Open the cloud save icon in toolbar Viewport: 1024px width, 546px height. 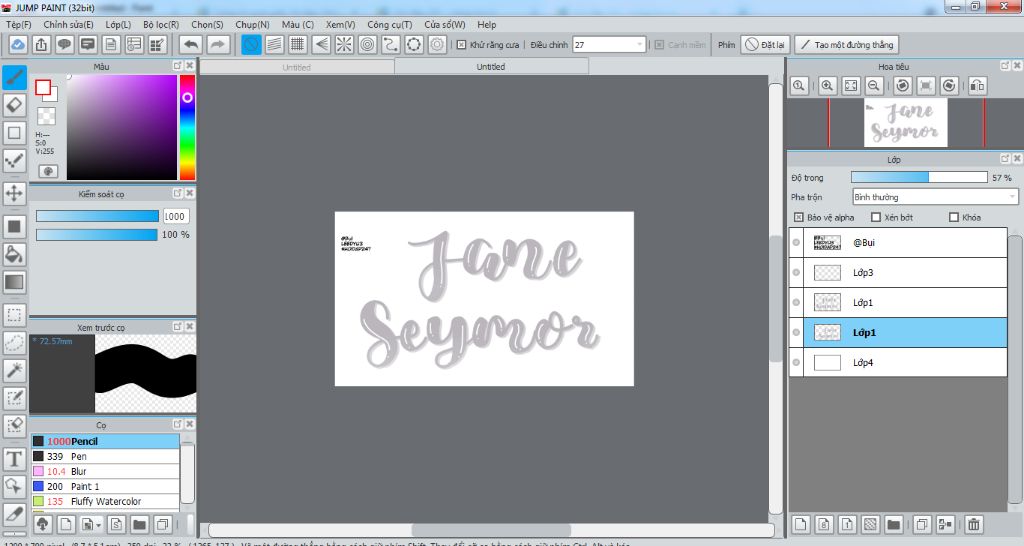(x=18, y=44)
